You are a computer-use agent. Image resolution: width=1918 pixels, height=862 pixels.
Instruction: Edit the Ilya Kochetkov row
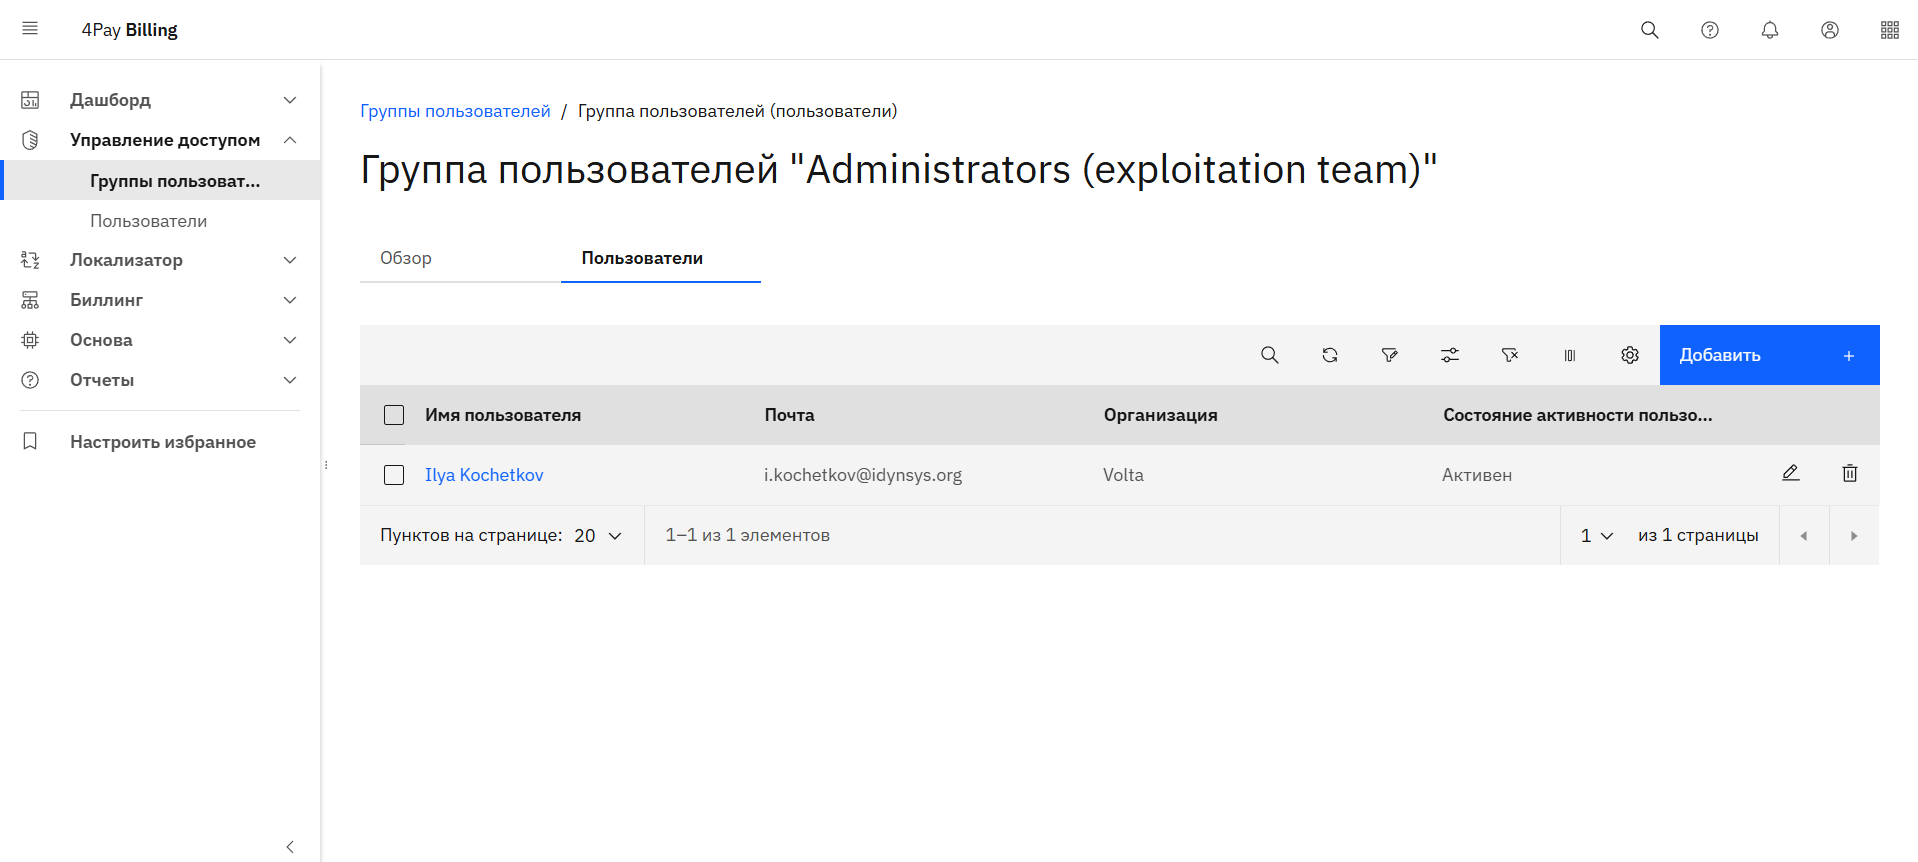(x=1790, y=473)
